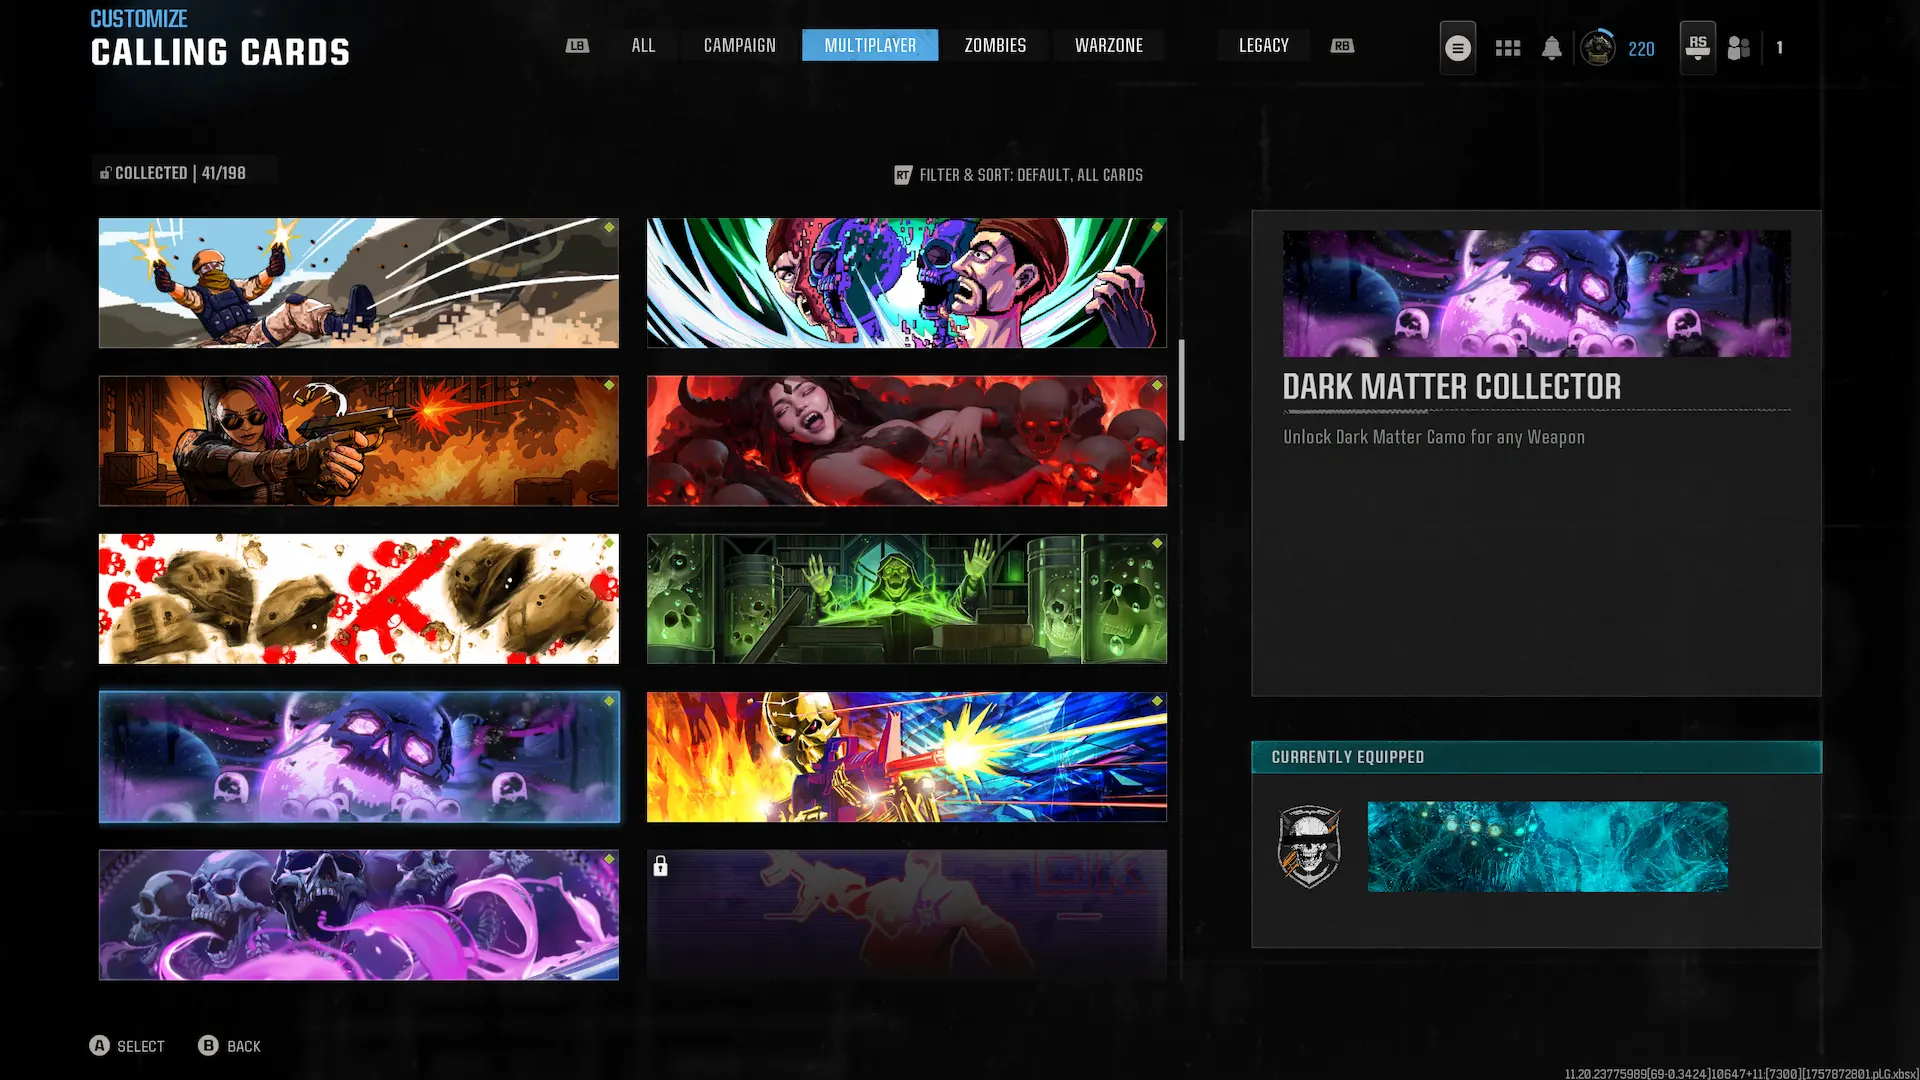This screenshot has width=1920, height=1080.
Task: Select the green skeleton wizard calling card
Action: click(906, 599)
